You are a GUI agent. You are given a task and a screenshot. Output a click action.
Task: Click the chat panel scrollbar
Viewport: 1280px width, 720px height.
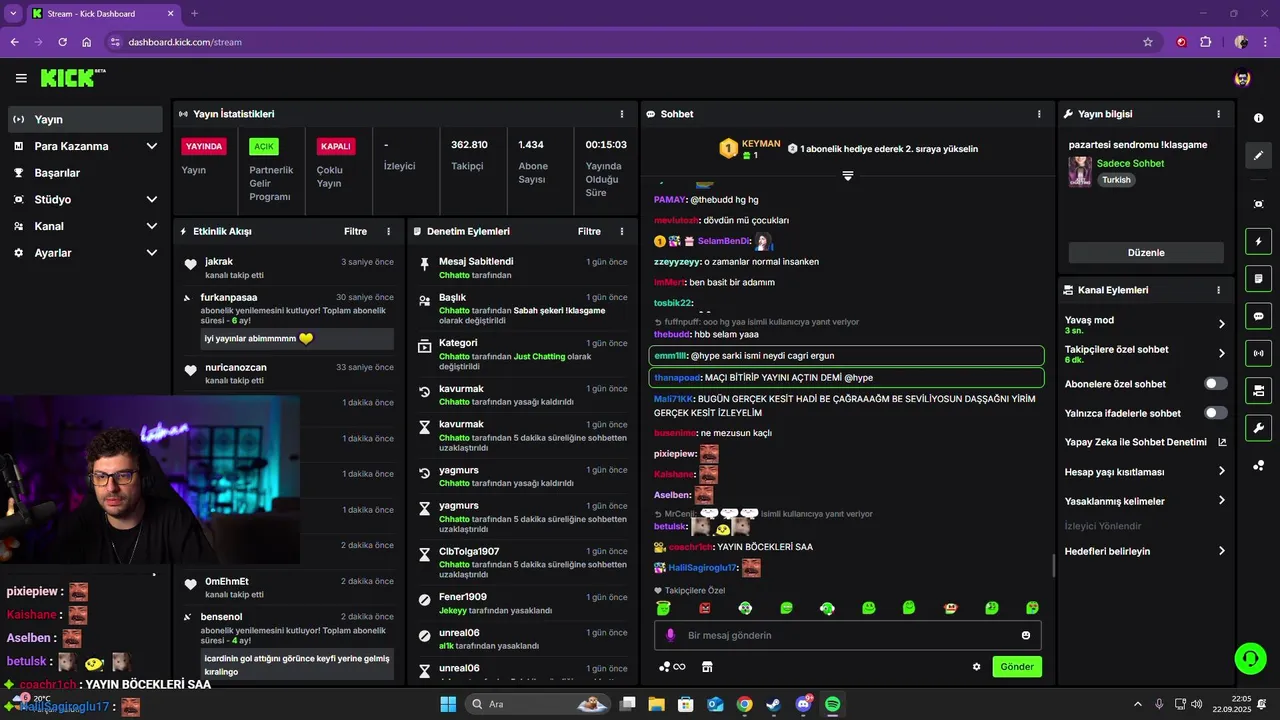click(x=1053, y=567)
